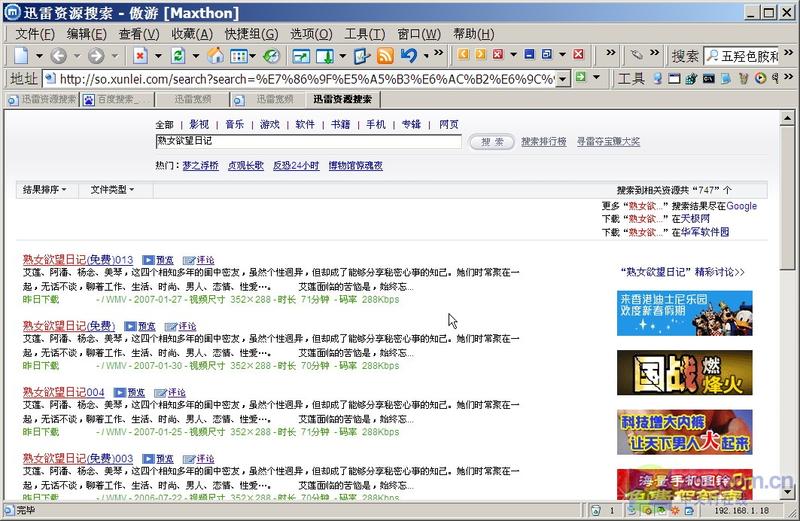Image resolution: width=800 pixels, height=521 pixels.
Task: Click the New blank page icon
Action: tap(21, 55)
